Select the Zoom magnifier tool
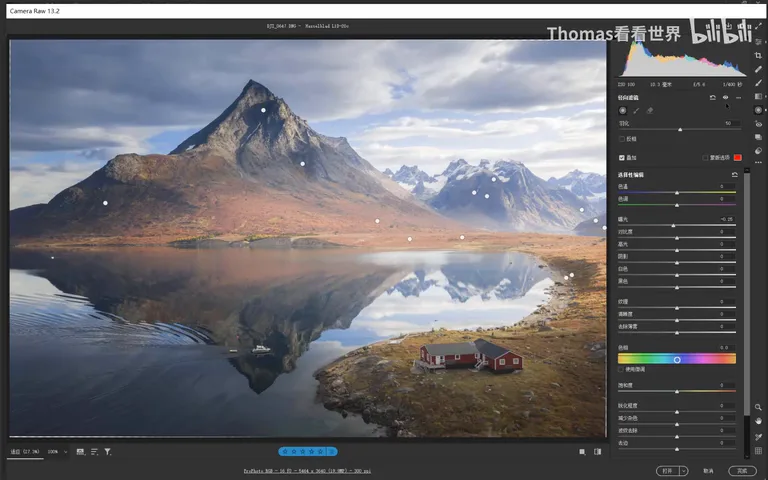Viewport: 768px width, 480px height. (x=758, y=407)
